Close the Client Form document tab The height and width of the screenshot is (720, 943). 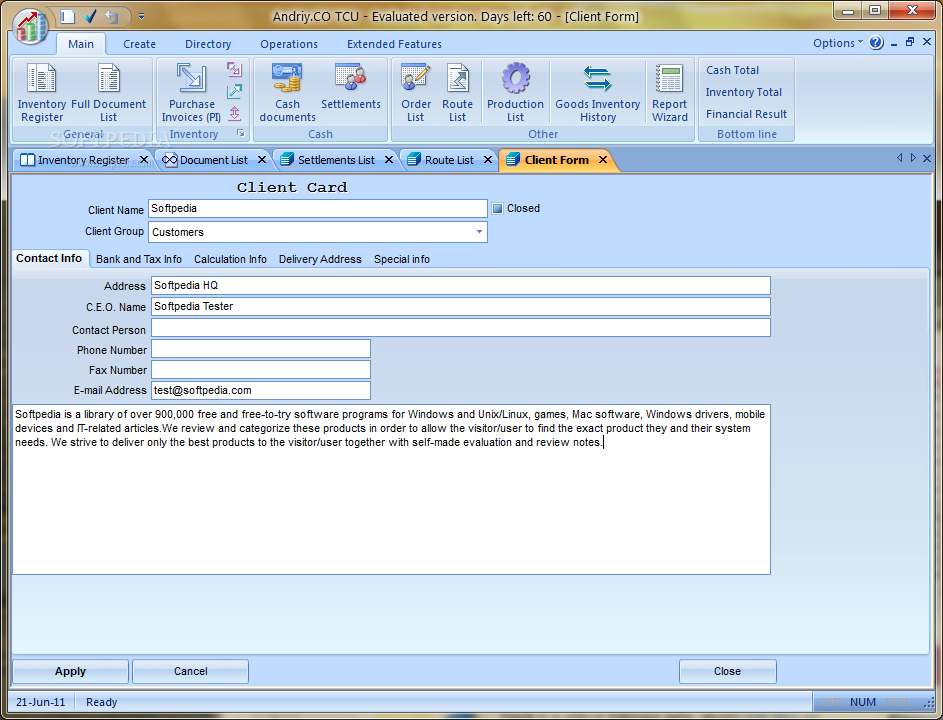[x=603, y=159]
